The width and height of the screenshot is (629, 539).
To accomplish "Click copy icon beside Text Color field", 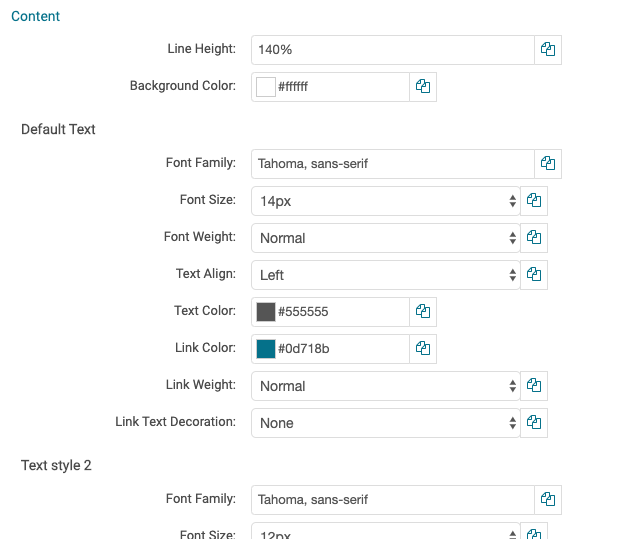I will tap(423, 312).
